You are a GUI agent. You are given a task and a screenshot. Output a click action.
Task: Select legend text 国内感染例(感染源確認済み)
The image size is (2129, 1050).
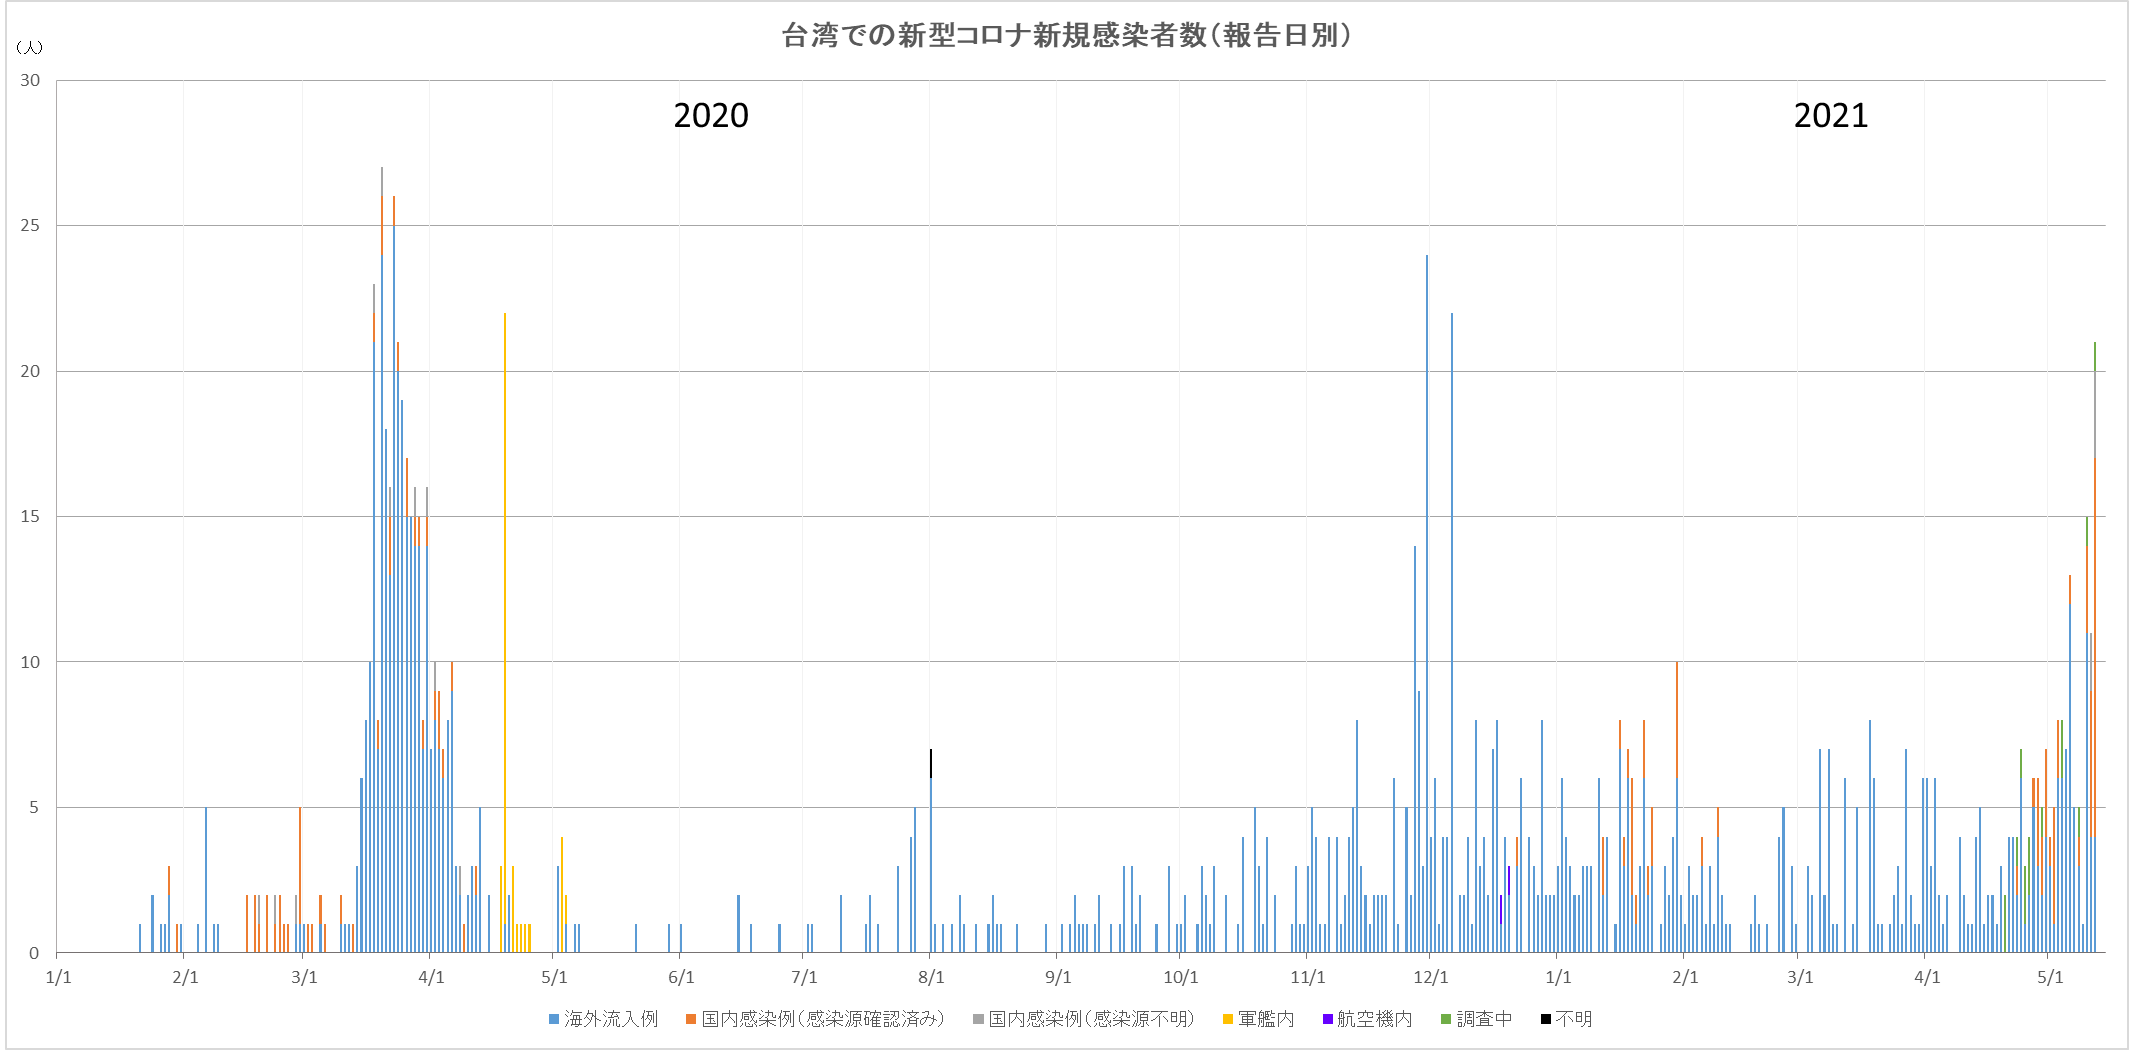[823, 1019]
